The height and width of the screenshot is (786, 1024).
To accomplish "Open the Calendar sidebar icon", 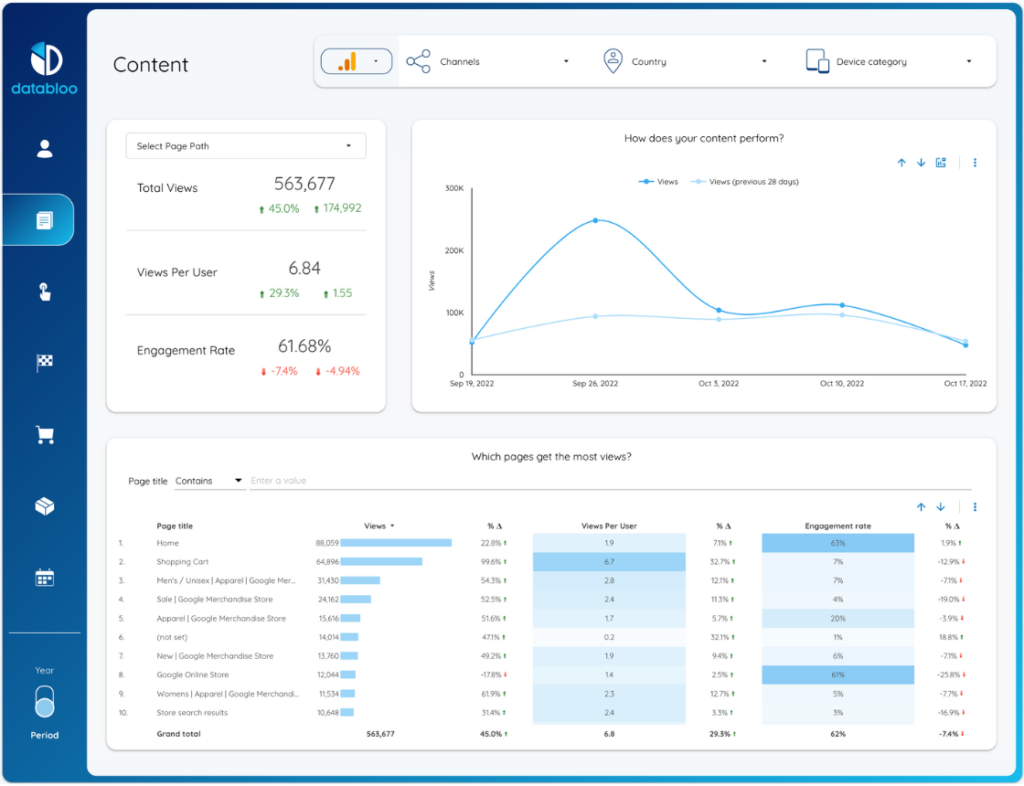I will point(44,578).
